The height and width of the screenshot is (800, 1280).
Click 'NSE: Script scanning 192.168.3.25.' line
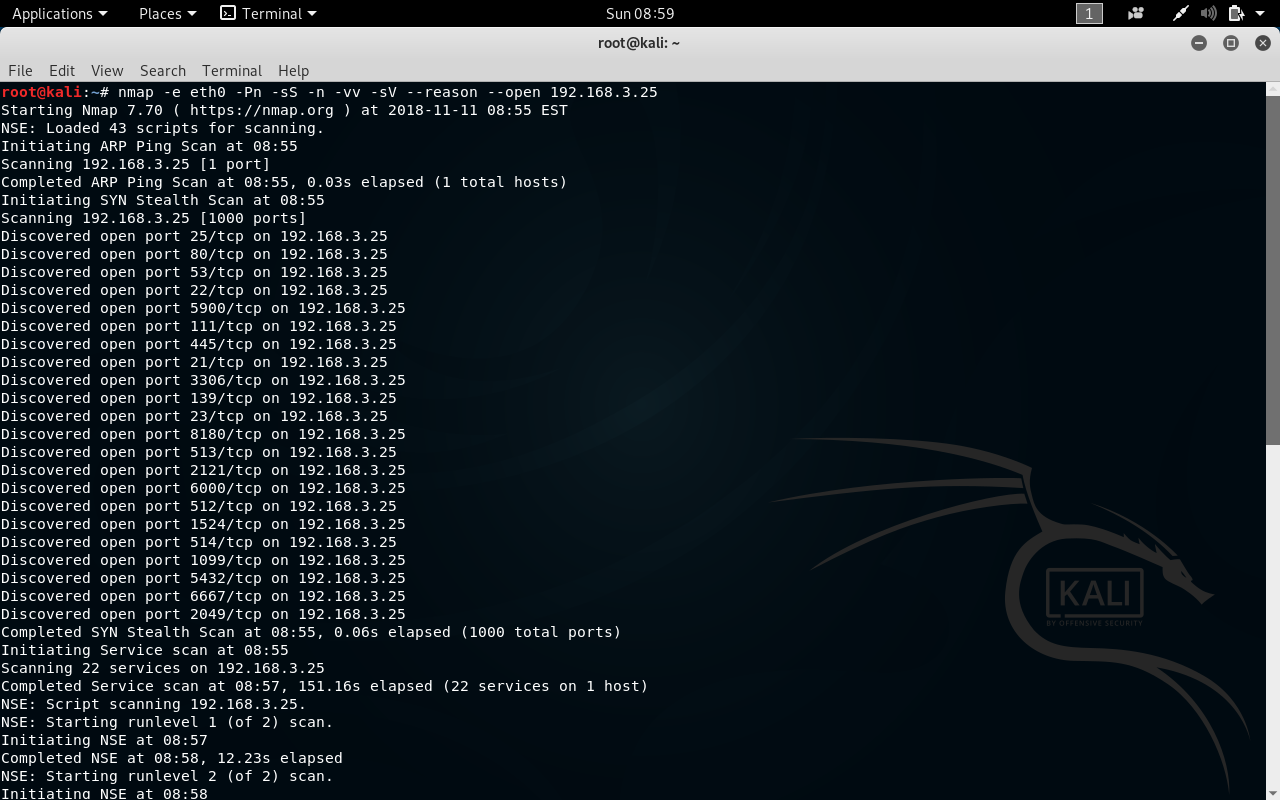point(154,704)
